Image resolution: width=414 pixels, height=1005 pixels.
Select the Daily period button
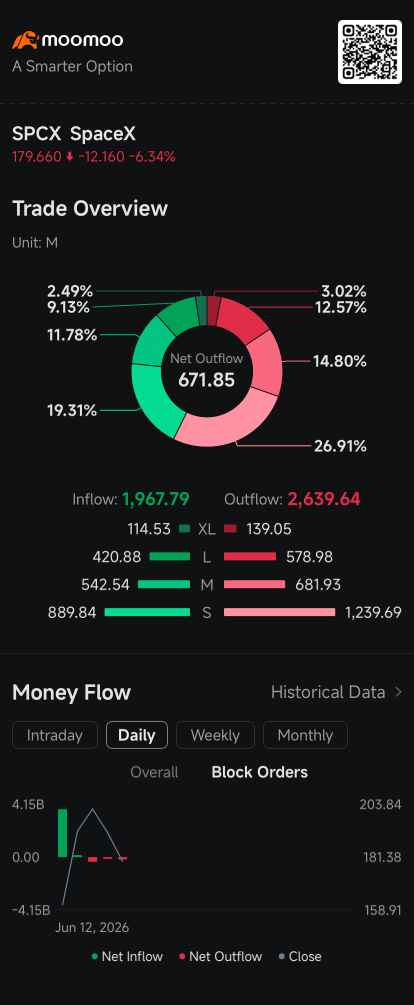click(137, 735)
